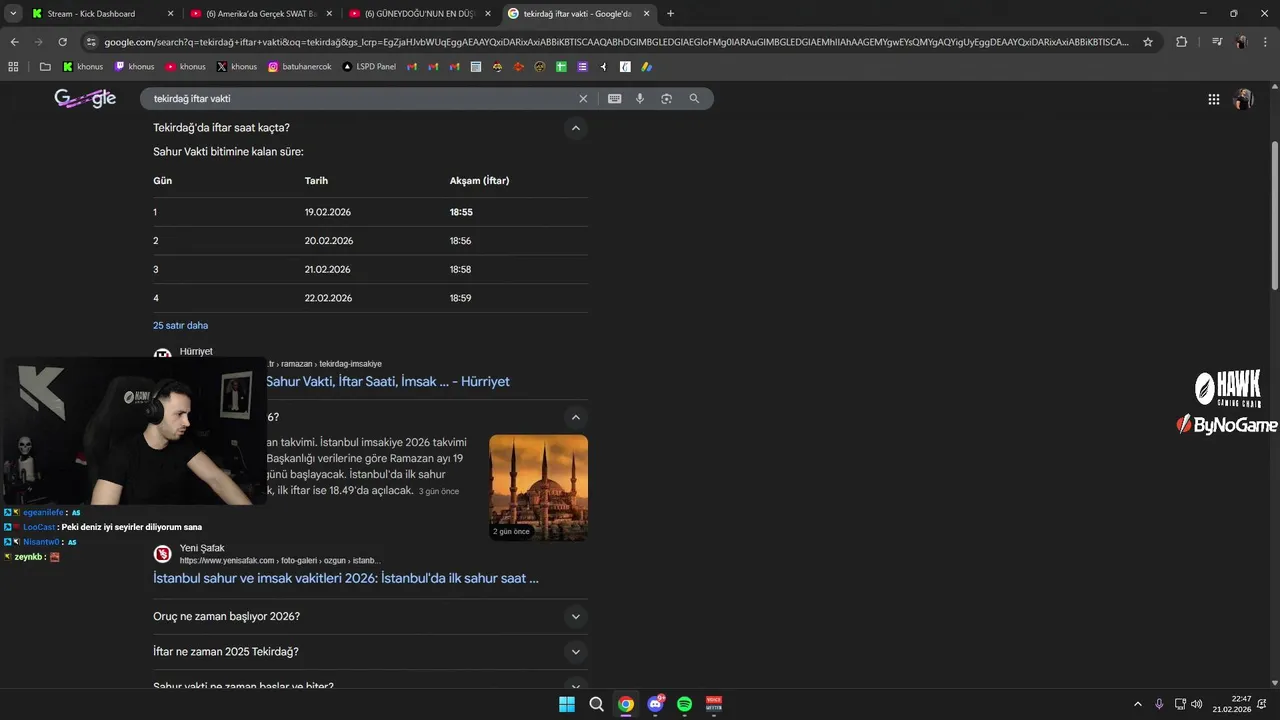The width and height of the screenshot is (1280, 720).
Task: Close the Stream - Kick Dashboard tab
Action: (x=170, y=14)
